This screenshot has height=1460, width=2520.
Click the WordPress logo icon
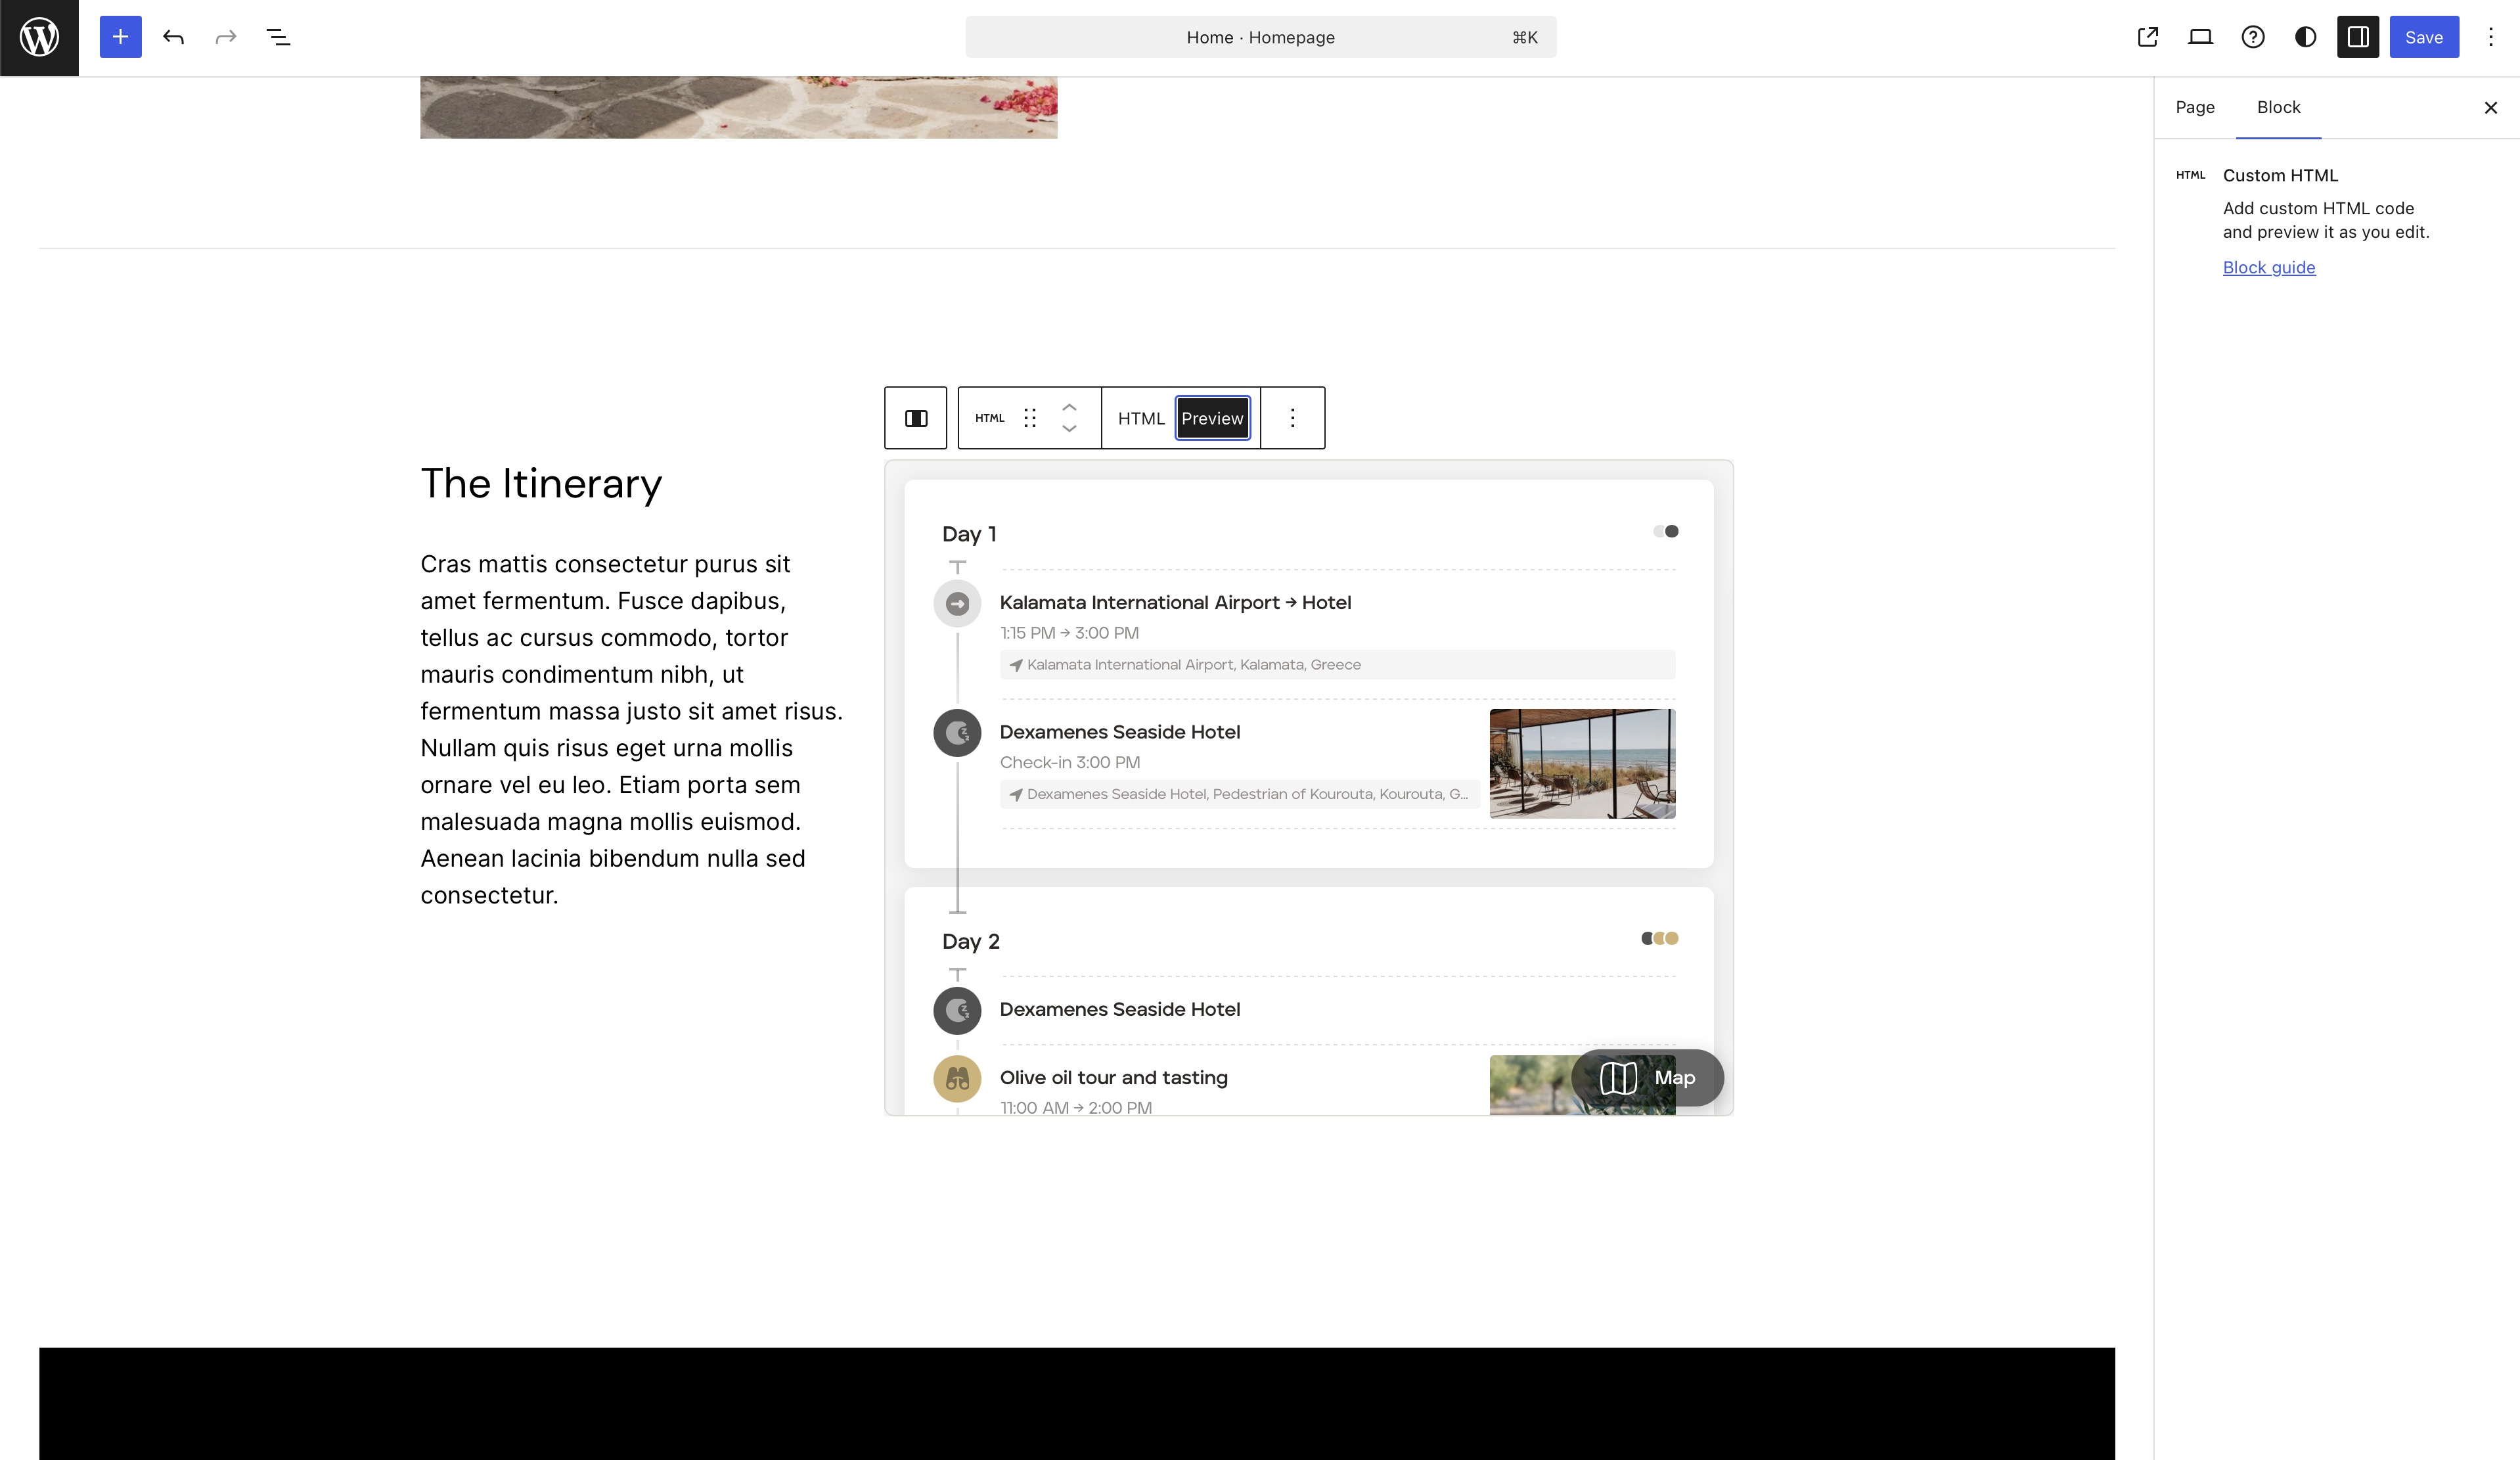pyautogui.click(x=39, y=37)
